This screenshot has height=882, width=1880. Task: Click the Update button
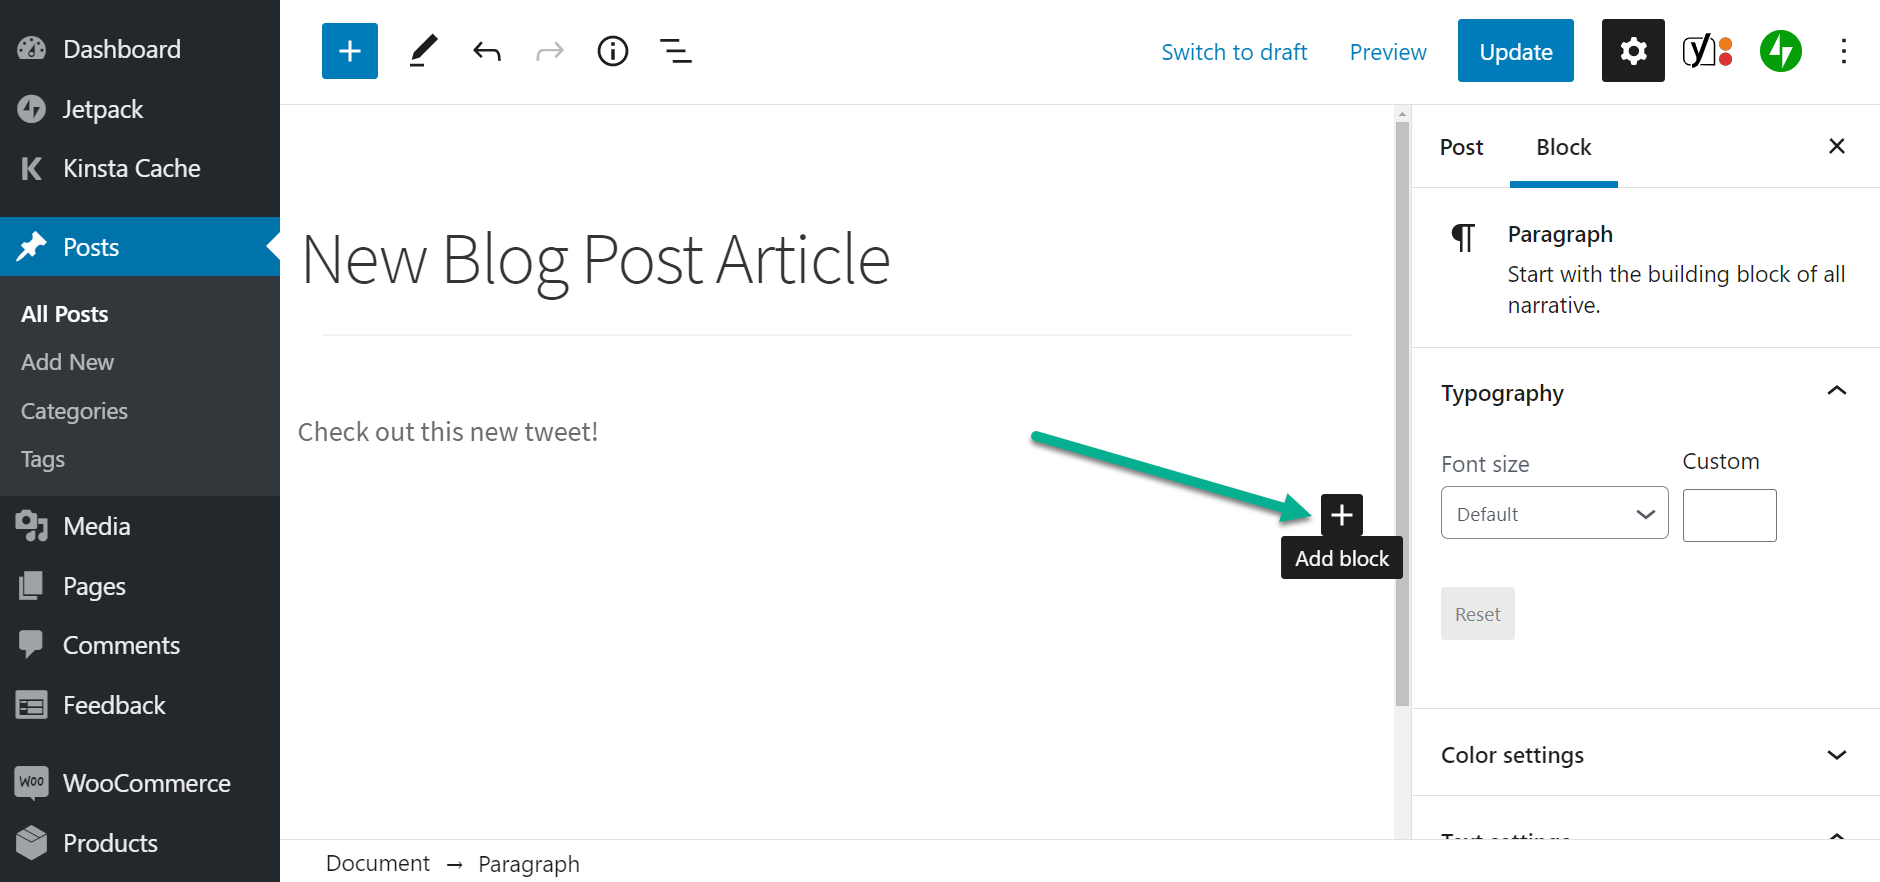pos(1515,51)
